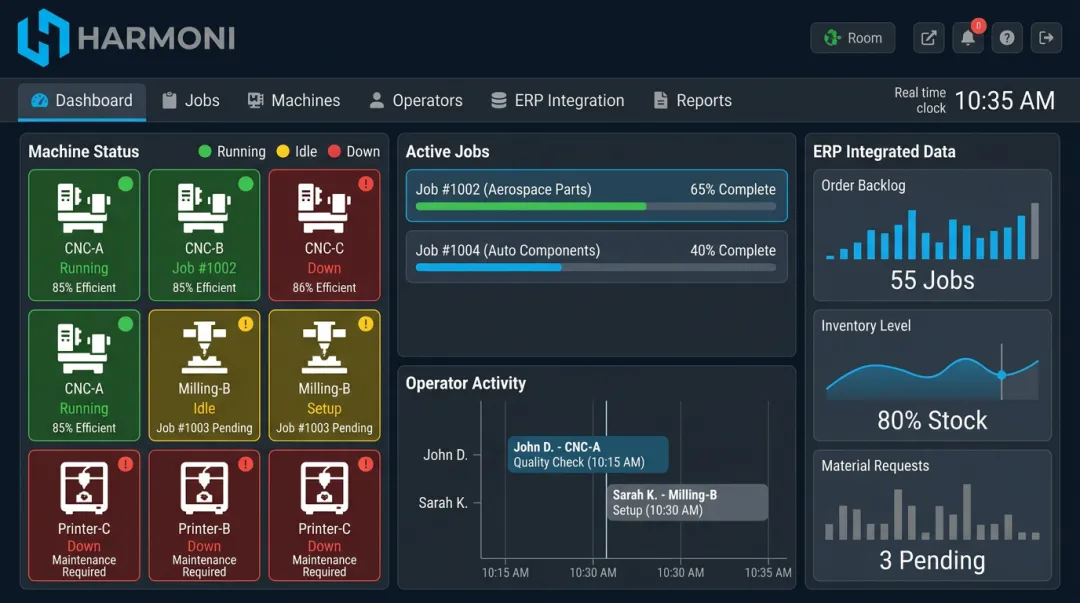
Task: Click the red Down legend dot
Action: 334,152
